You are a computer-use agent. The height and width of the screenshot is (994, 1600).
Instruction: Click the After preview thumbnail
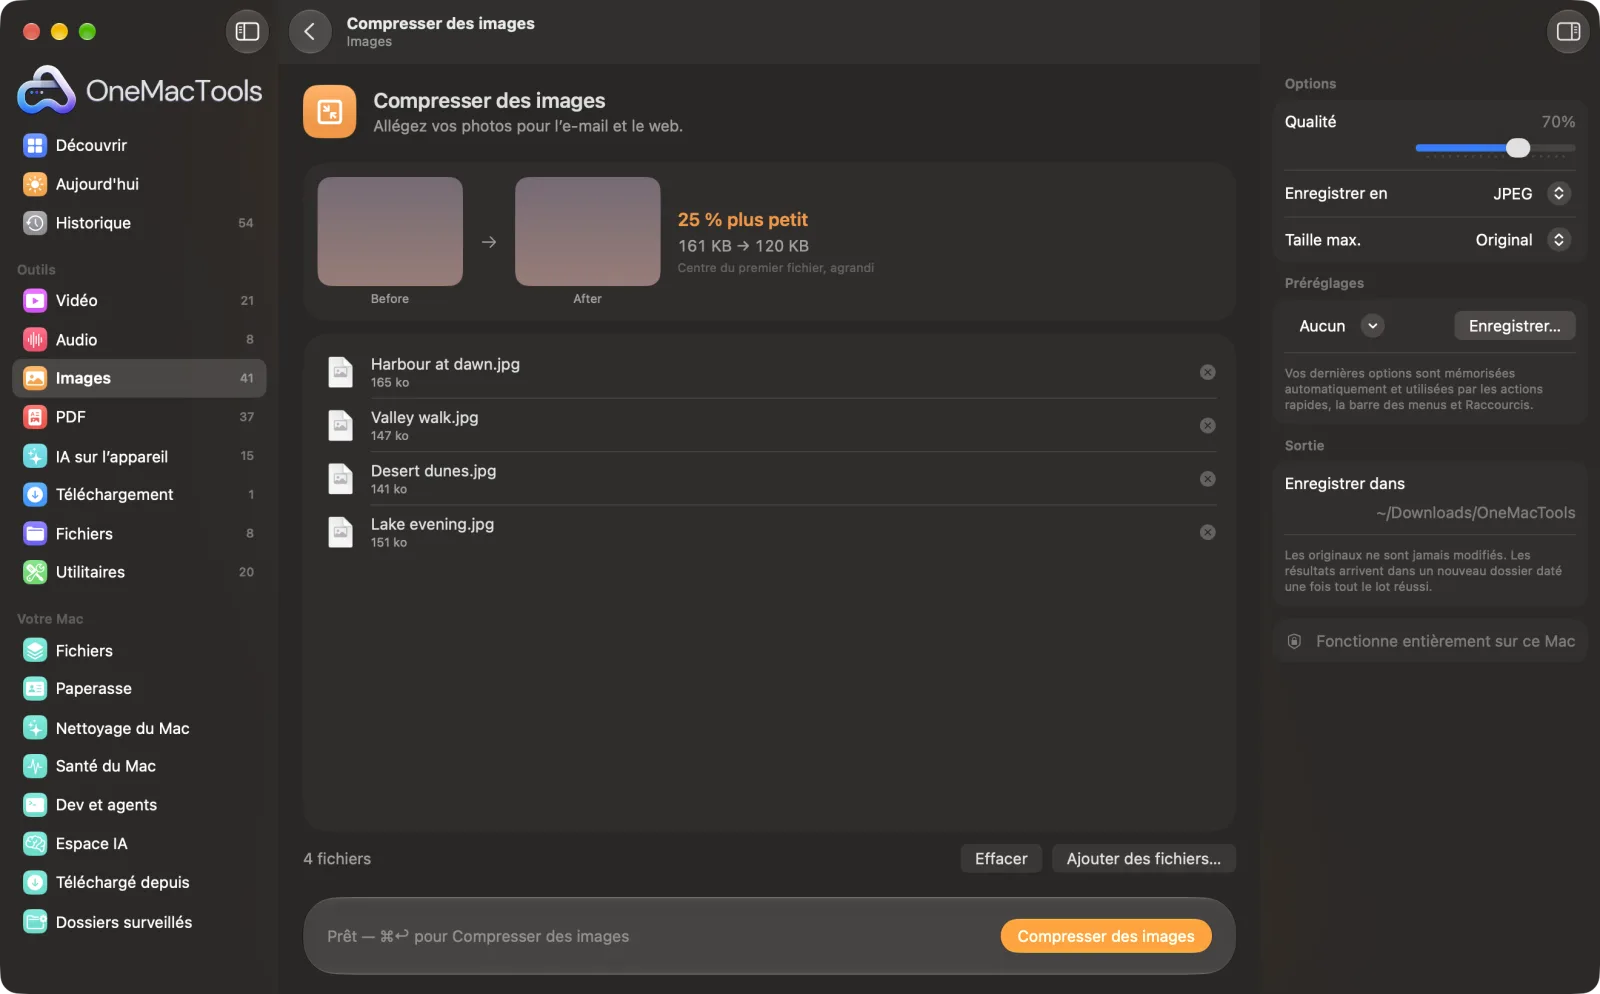tap(588, 232)
